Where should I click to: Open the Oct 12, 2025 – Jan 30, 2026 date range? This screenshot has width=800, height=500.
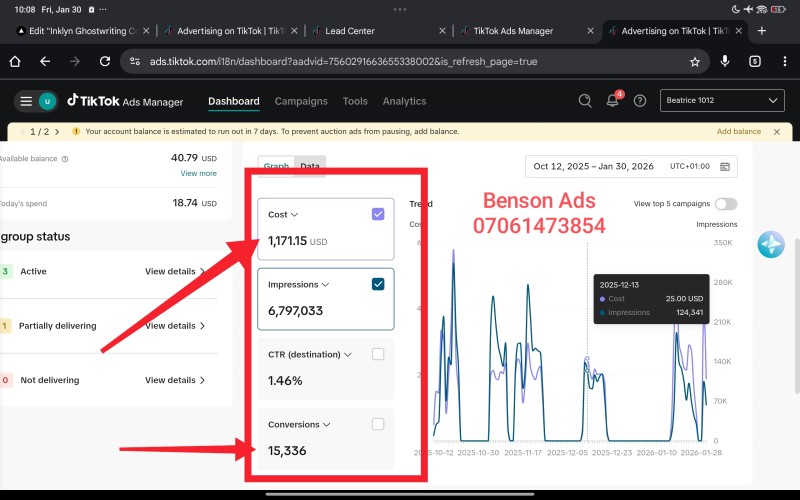pos(631,166)
